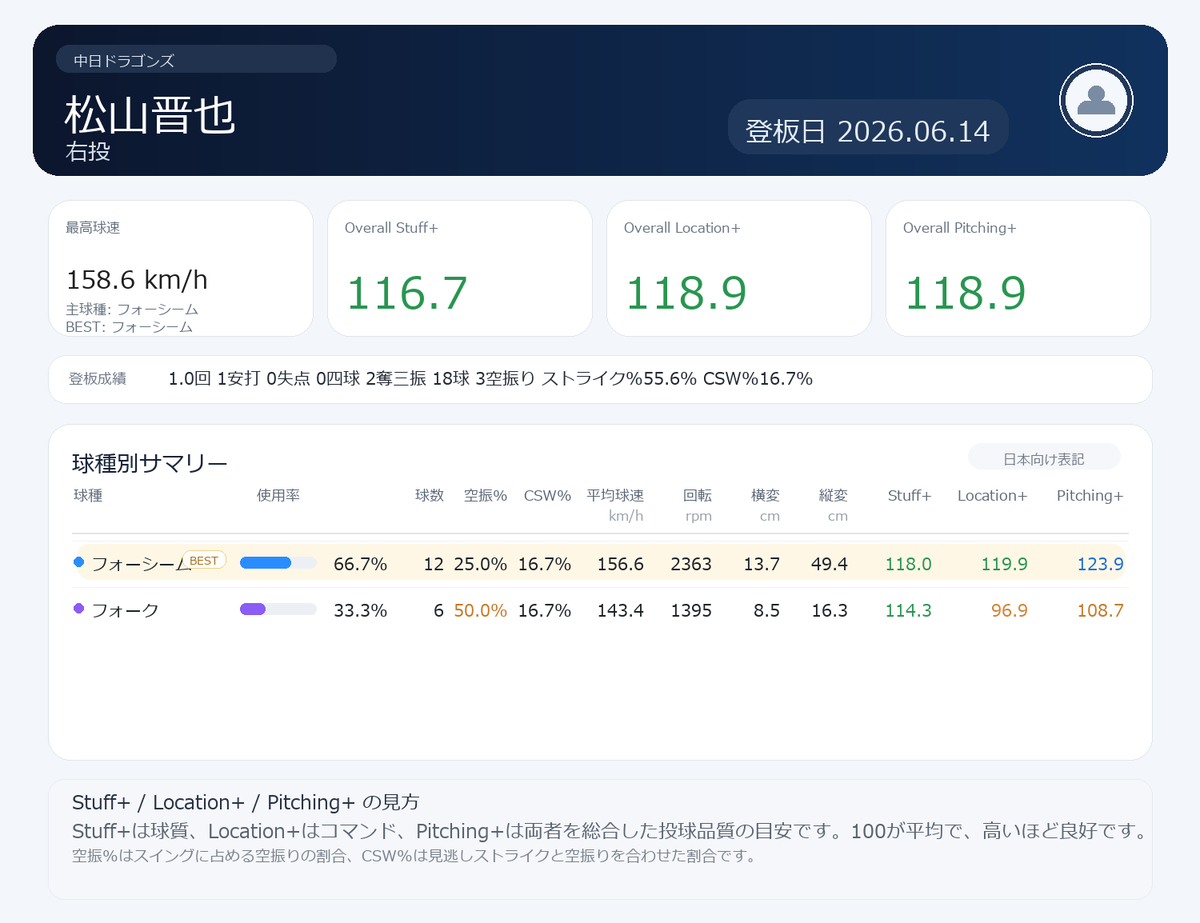Click the Overall Pitching+ card value
Image resolution: width=1200 pixels, height=923 pixels.
[x=965, y=293]
